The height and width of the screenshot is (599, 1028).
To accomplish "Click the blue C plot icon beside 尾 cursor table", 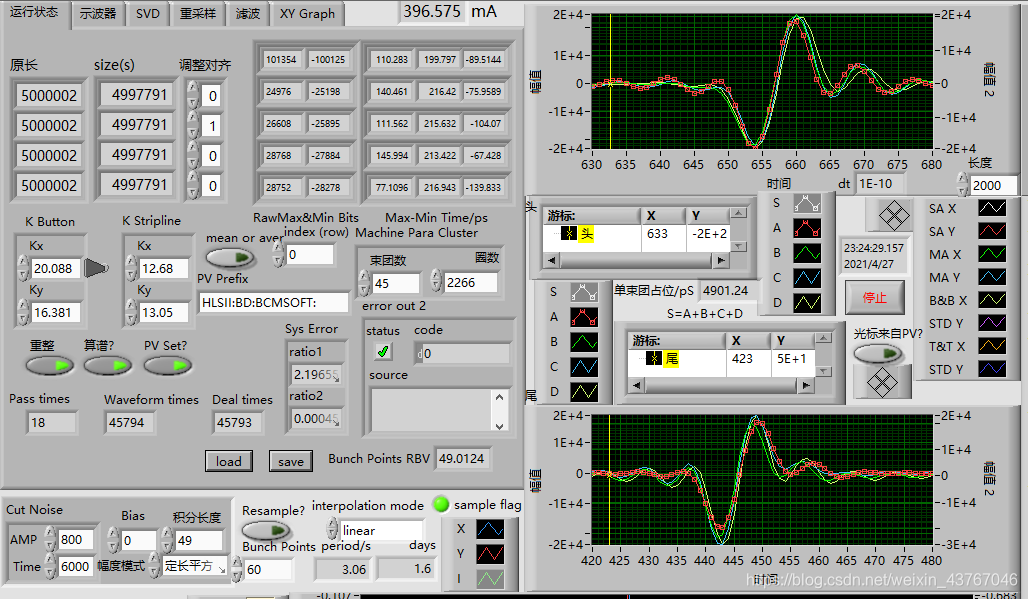I will coord(583,367).
